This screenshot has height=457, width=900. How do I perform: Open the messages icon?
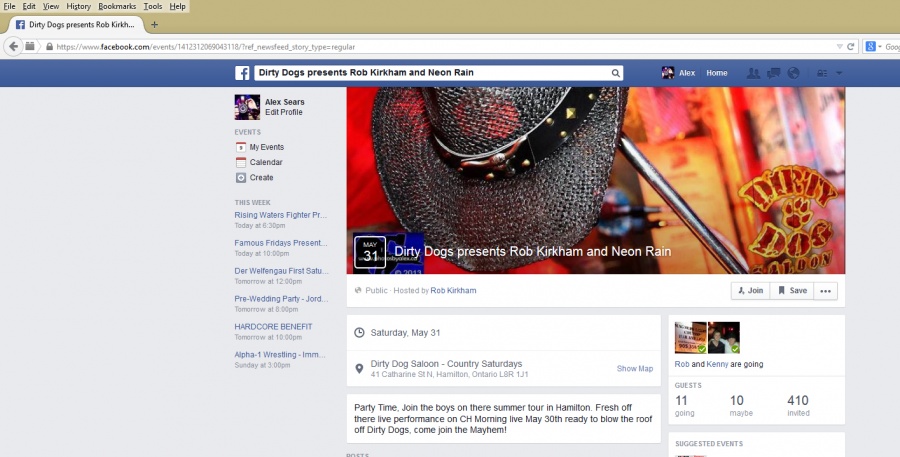pos(773,73)
